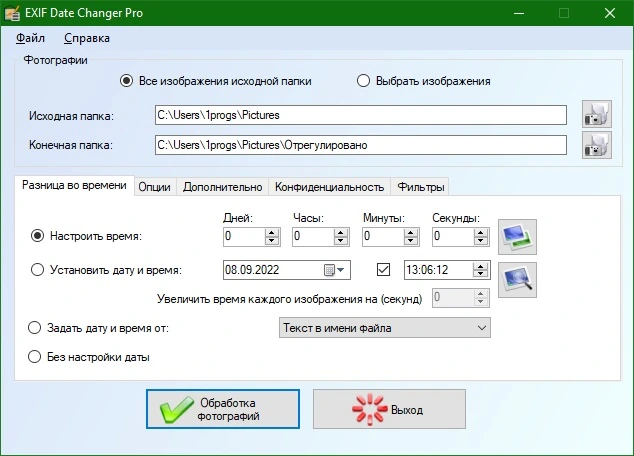Viewport: 634px width, 456px height.
Task: Increase the Секунды value with up arrow
Action: 480,232
